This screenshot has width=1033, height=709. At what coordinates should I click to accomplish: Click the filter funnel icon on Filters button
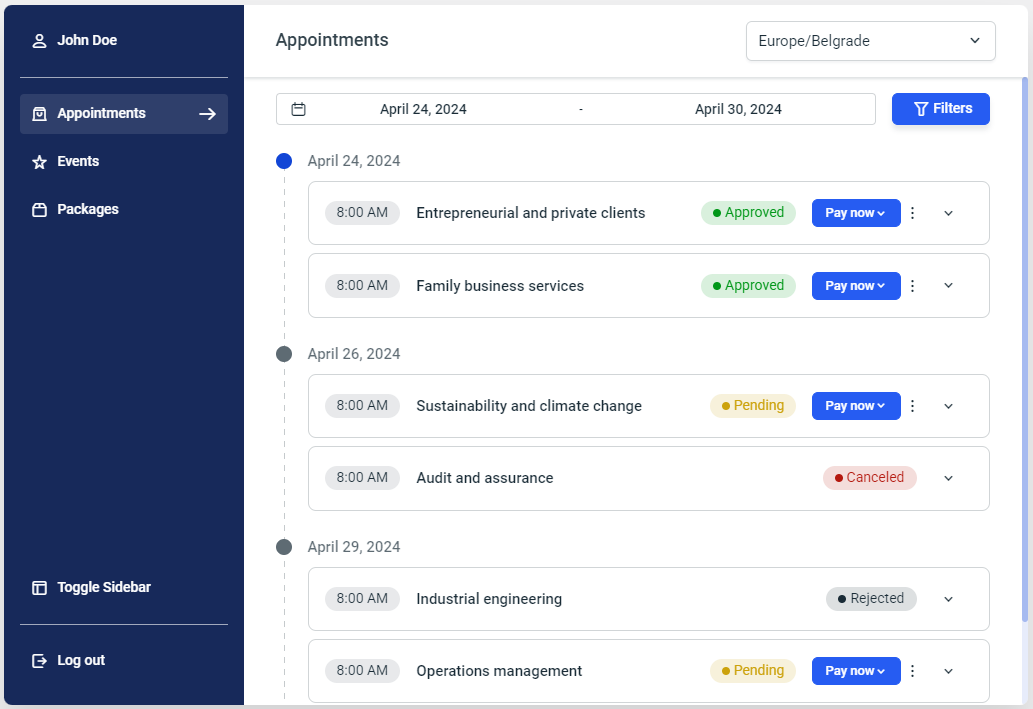click(921, 109)
